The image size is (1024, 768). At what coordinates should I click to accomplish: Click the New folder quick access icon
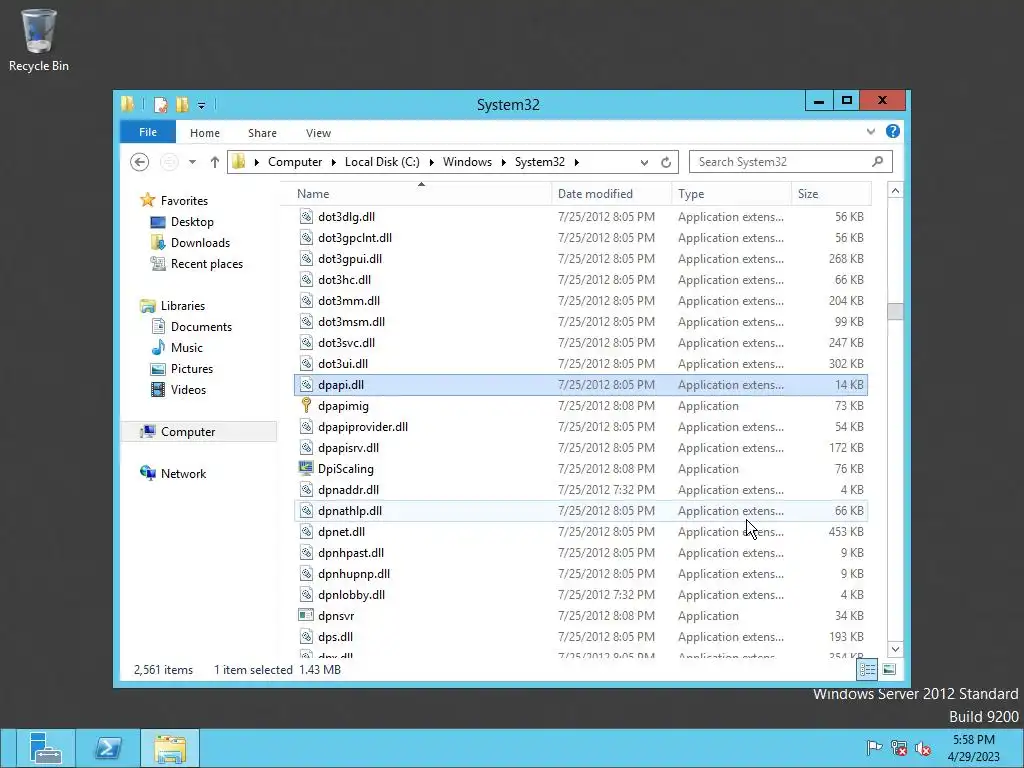182,104
